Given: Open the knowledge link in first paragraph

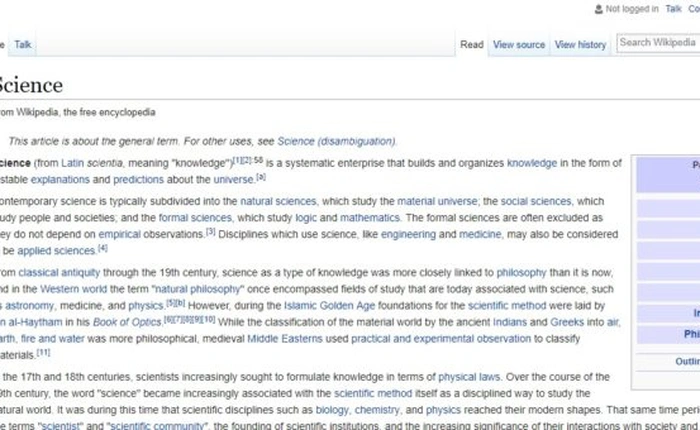Looking at the screenshot, I should (x=532, y=163).
